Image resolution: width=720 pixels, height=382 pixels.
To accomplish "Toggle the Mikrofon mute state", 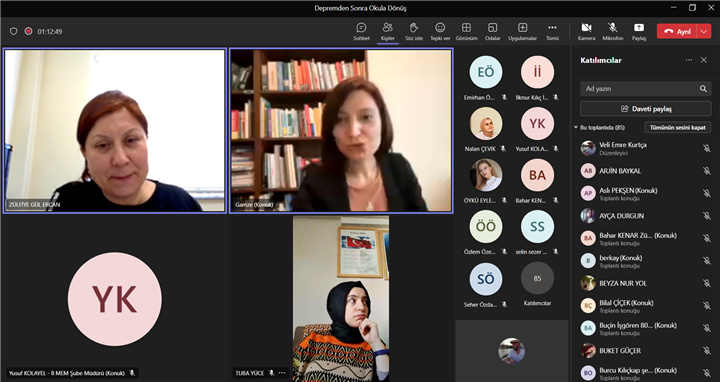I will tap(613, 32).
